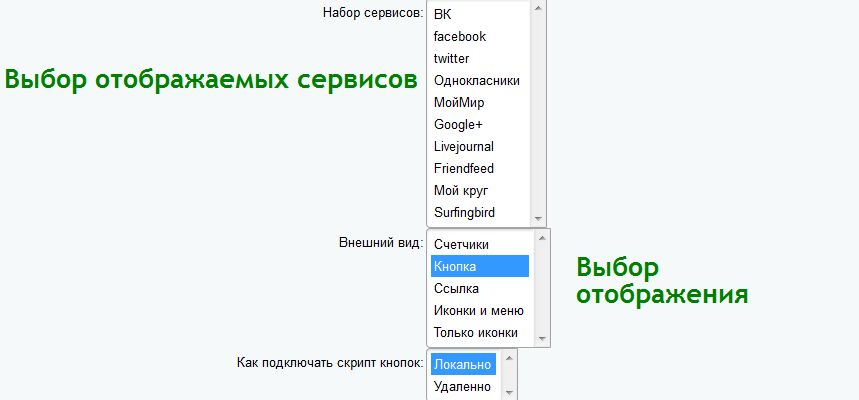This screenshot has width=859, height=400.
Task: Select Только иконки appearance option
Action: click(x=476, y=332)
